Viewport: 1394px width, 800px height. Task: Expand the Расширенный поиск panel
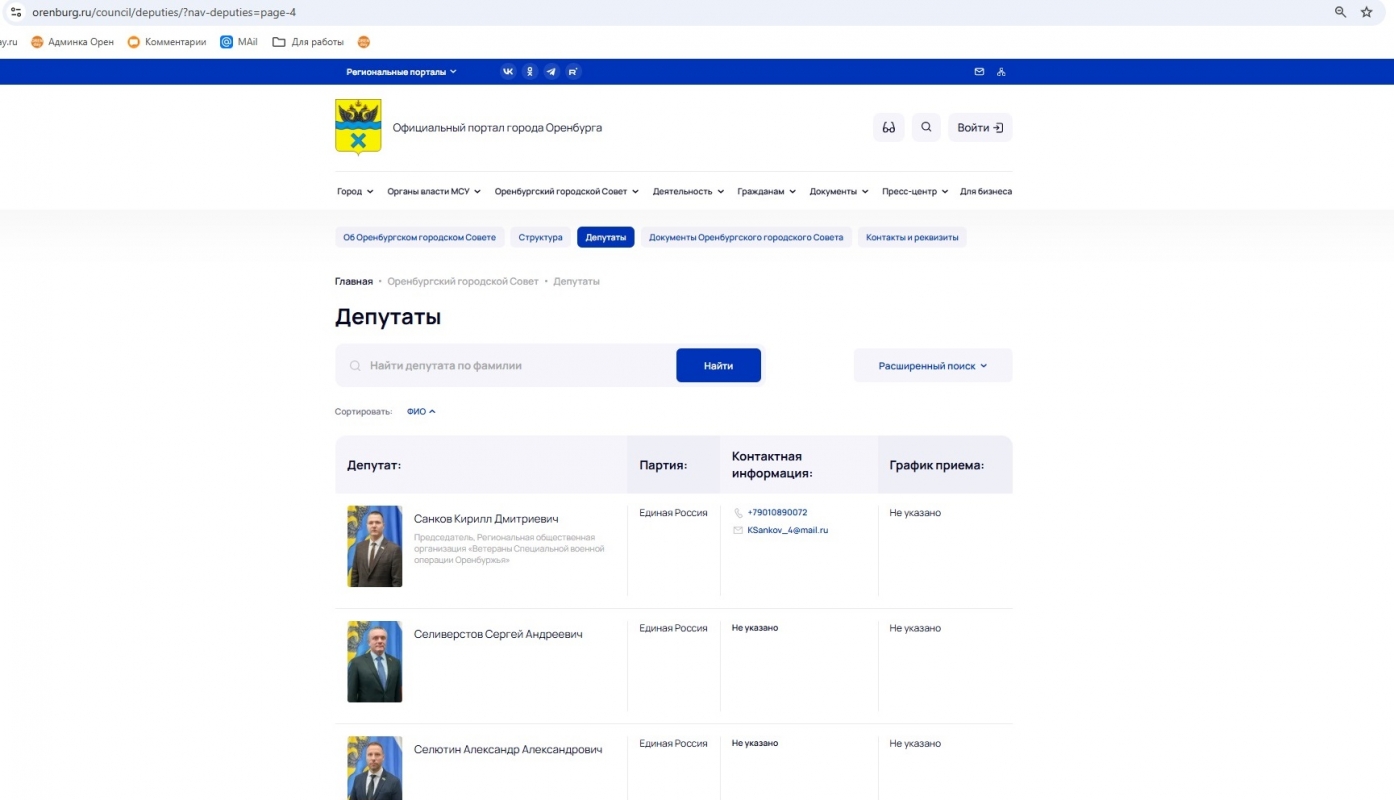click(932, 366)
